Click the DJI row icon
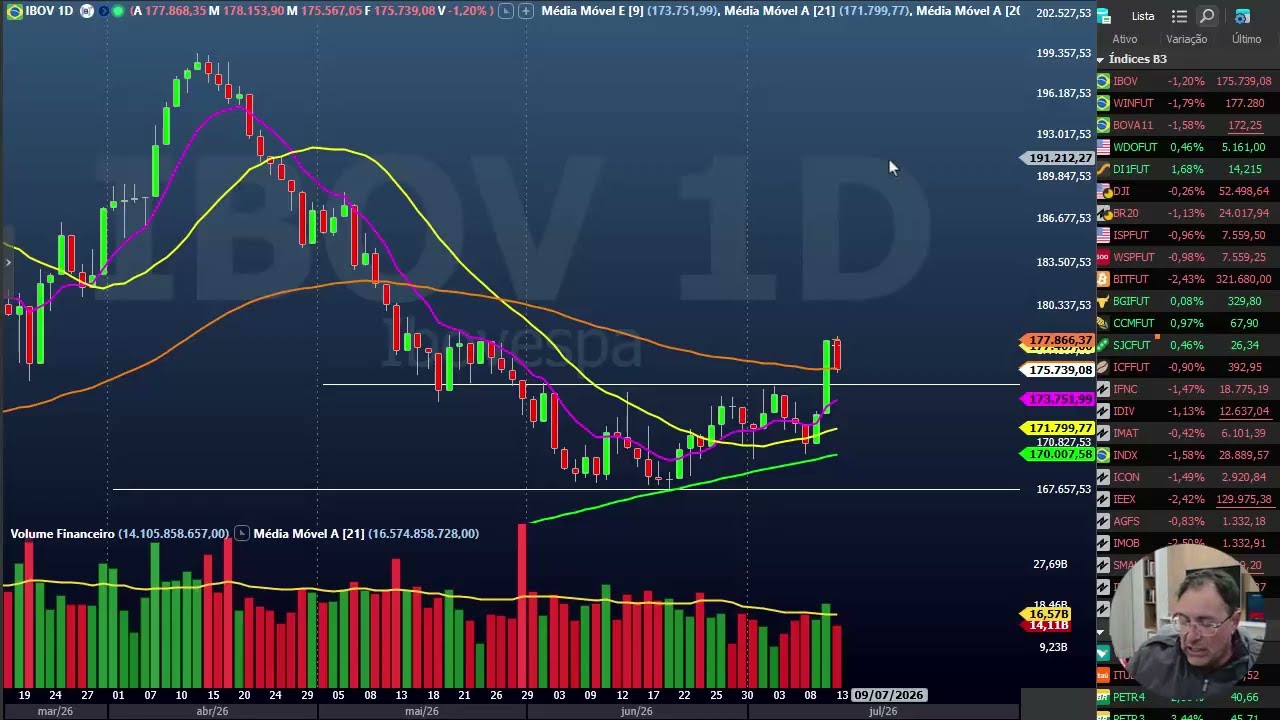1280x720 pixels. click(1103, 191)
